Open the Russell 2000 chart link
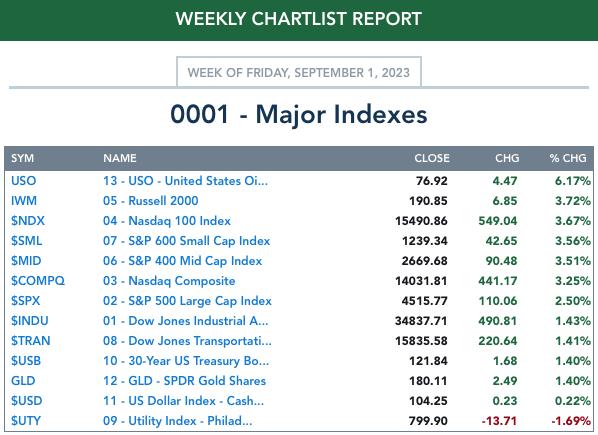 (x=151, y=201)
